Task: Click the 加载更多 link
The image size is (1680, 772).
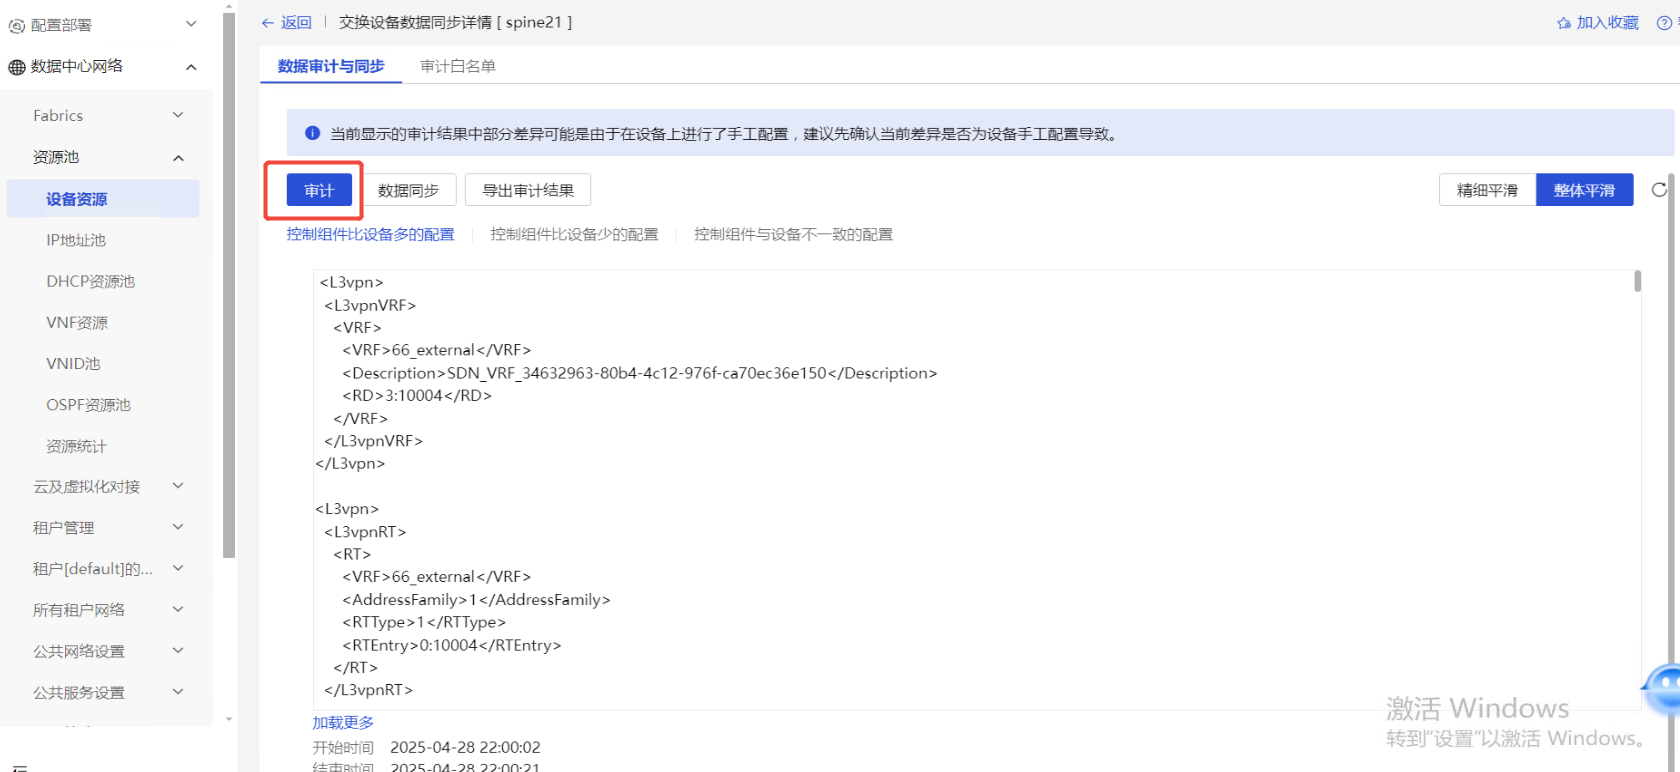Action: tap(343, 722)
